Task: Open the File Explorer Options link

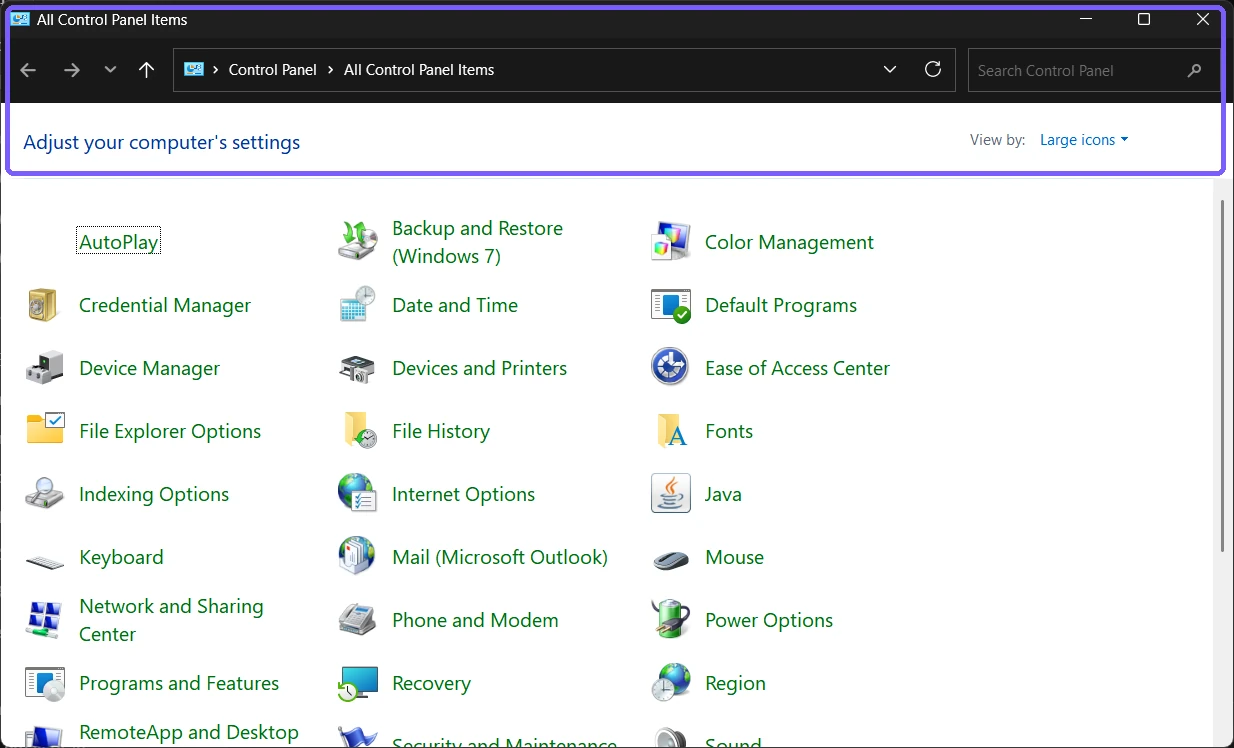Action: pyautogui.click(x=170, y=431)
